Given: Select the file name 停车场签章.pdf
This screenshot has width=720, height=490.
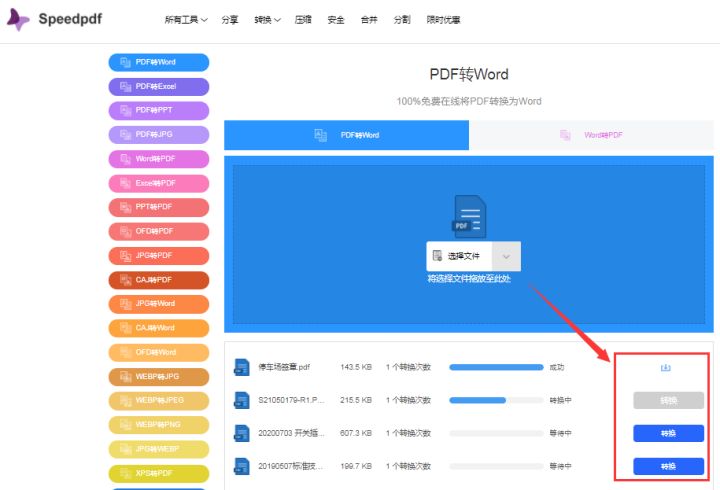Looking at the screenshot, I should 284,367.
